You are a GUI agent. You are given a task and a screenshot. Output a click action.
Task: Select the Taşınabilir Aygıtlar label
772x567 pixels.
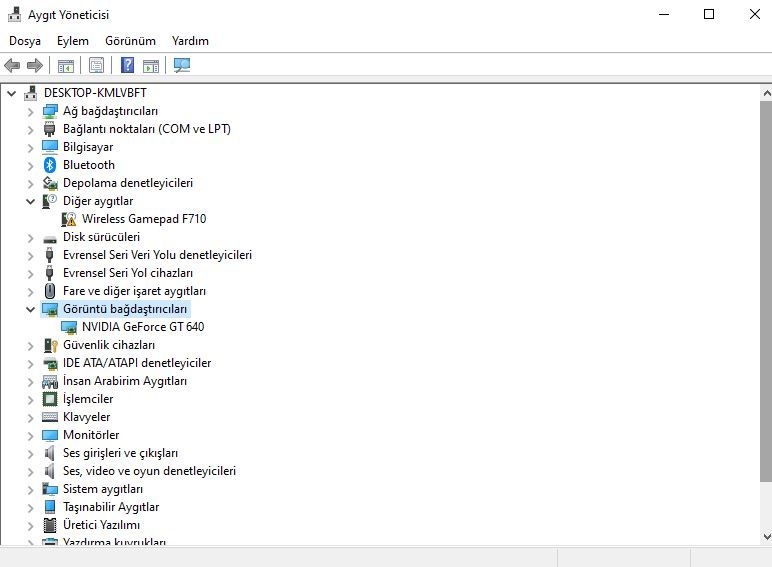tap(111, 507)
